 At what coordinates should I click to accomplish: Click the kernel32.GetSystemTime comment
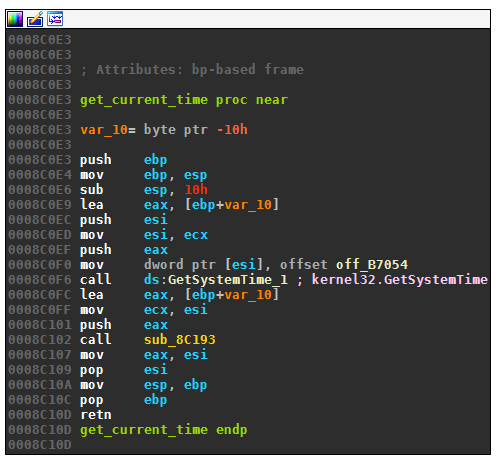pos(400,280)
